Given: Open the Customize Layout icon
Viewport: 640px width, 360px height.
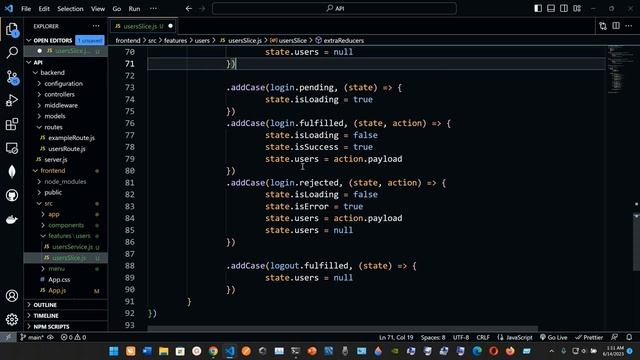Looking at the screenshot, I should (x=577, y=9).
